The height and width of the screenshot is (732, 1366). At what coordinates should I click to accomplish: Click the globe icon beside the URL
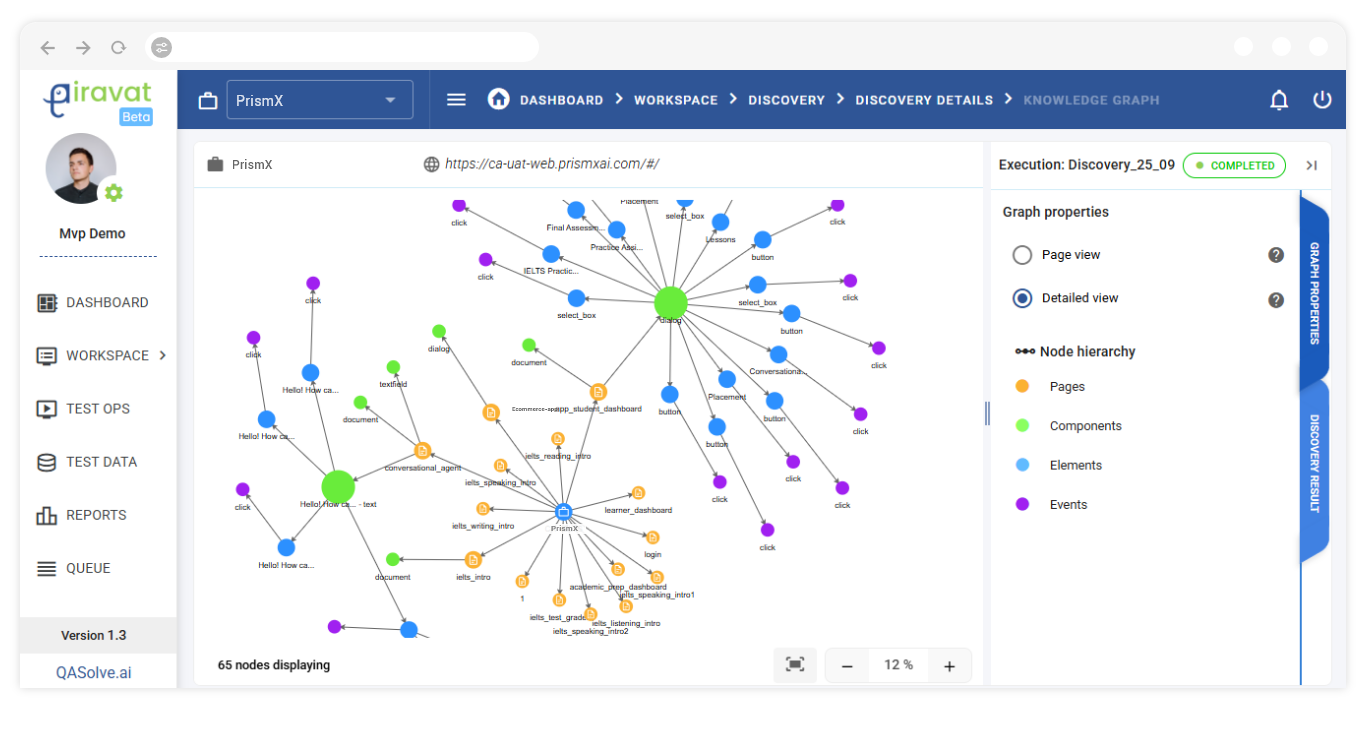point(431,164)
